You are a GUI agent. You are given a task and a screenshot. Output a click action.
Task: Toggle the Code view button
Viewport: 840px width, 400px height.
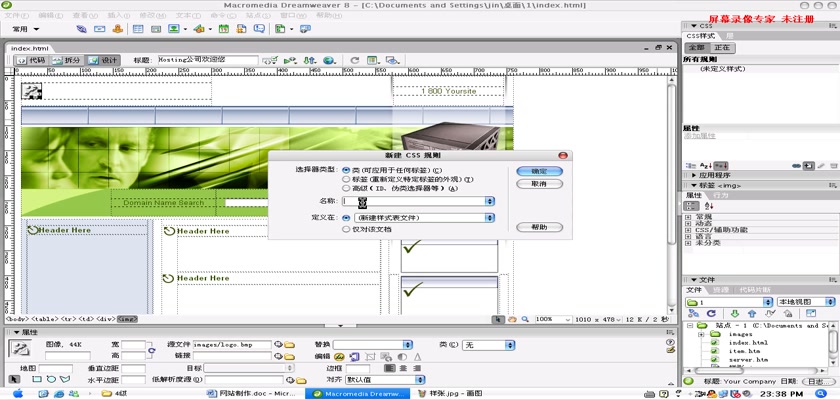pos(31,61)
